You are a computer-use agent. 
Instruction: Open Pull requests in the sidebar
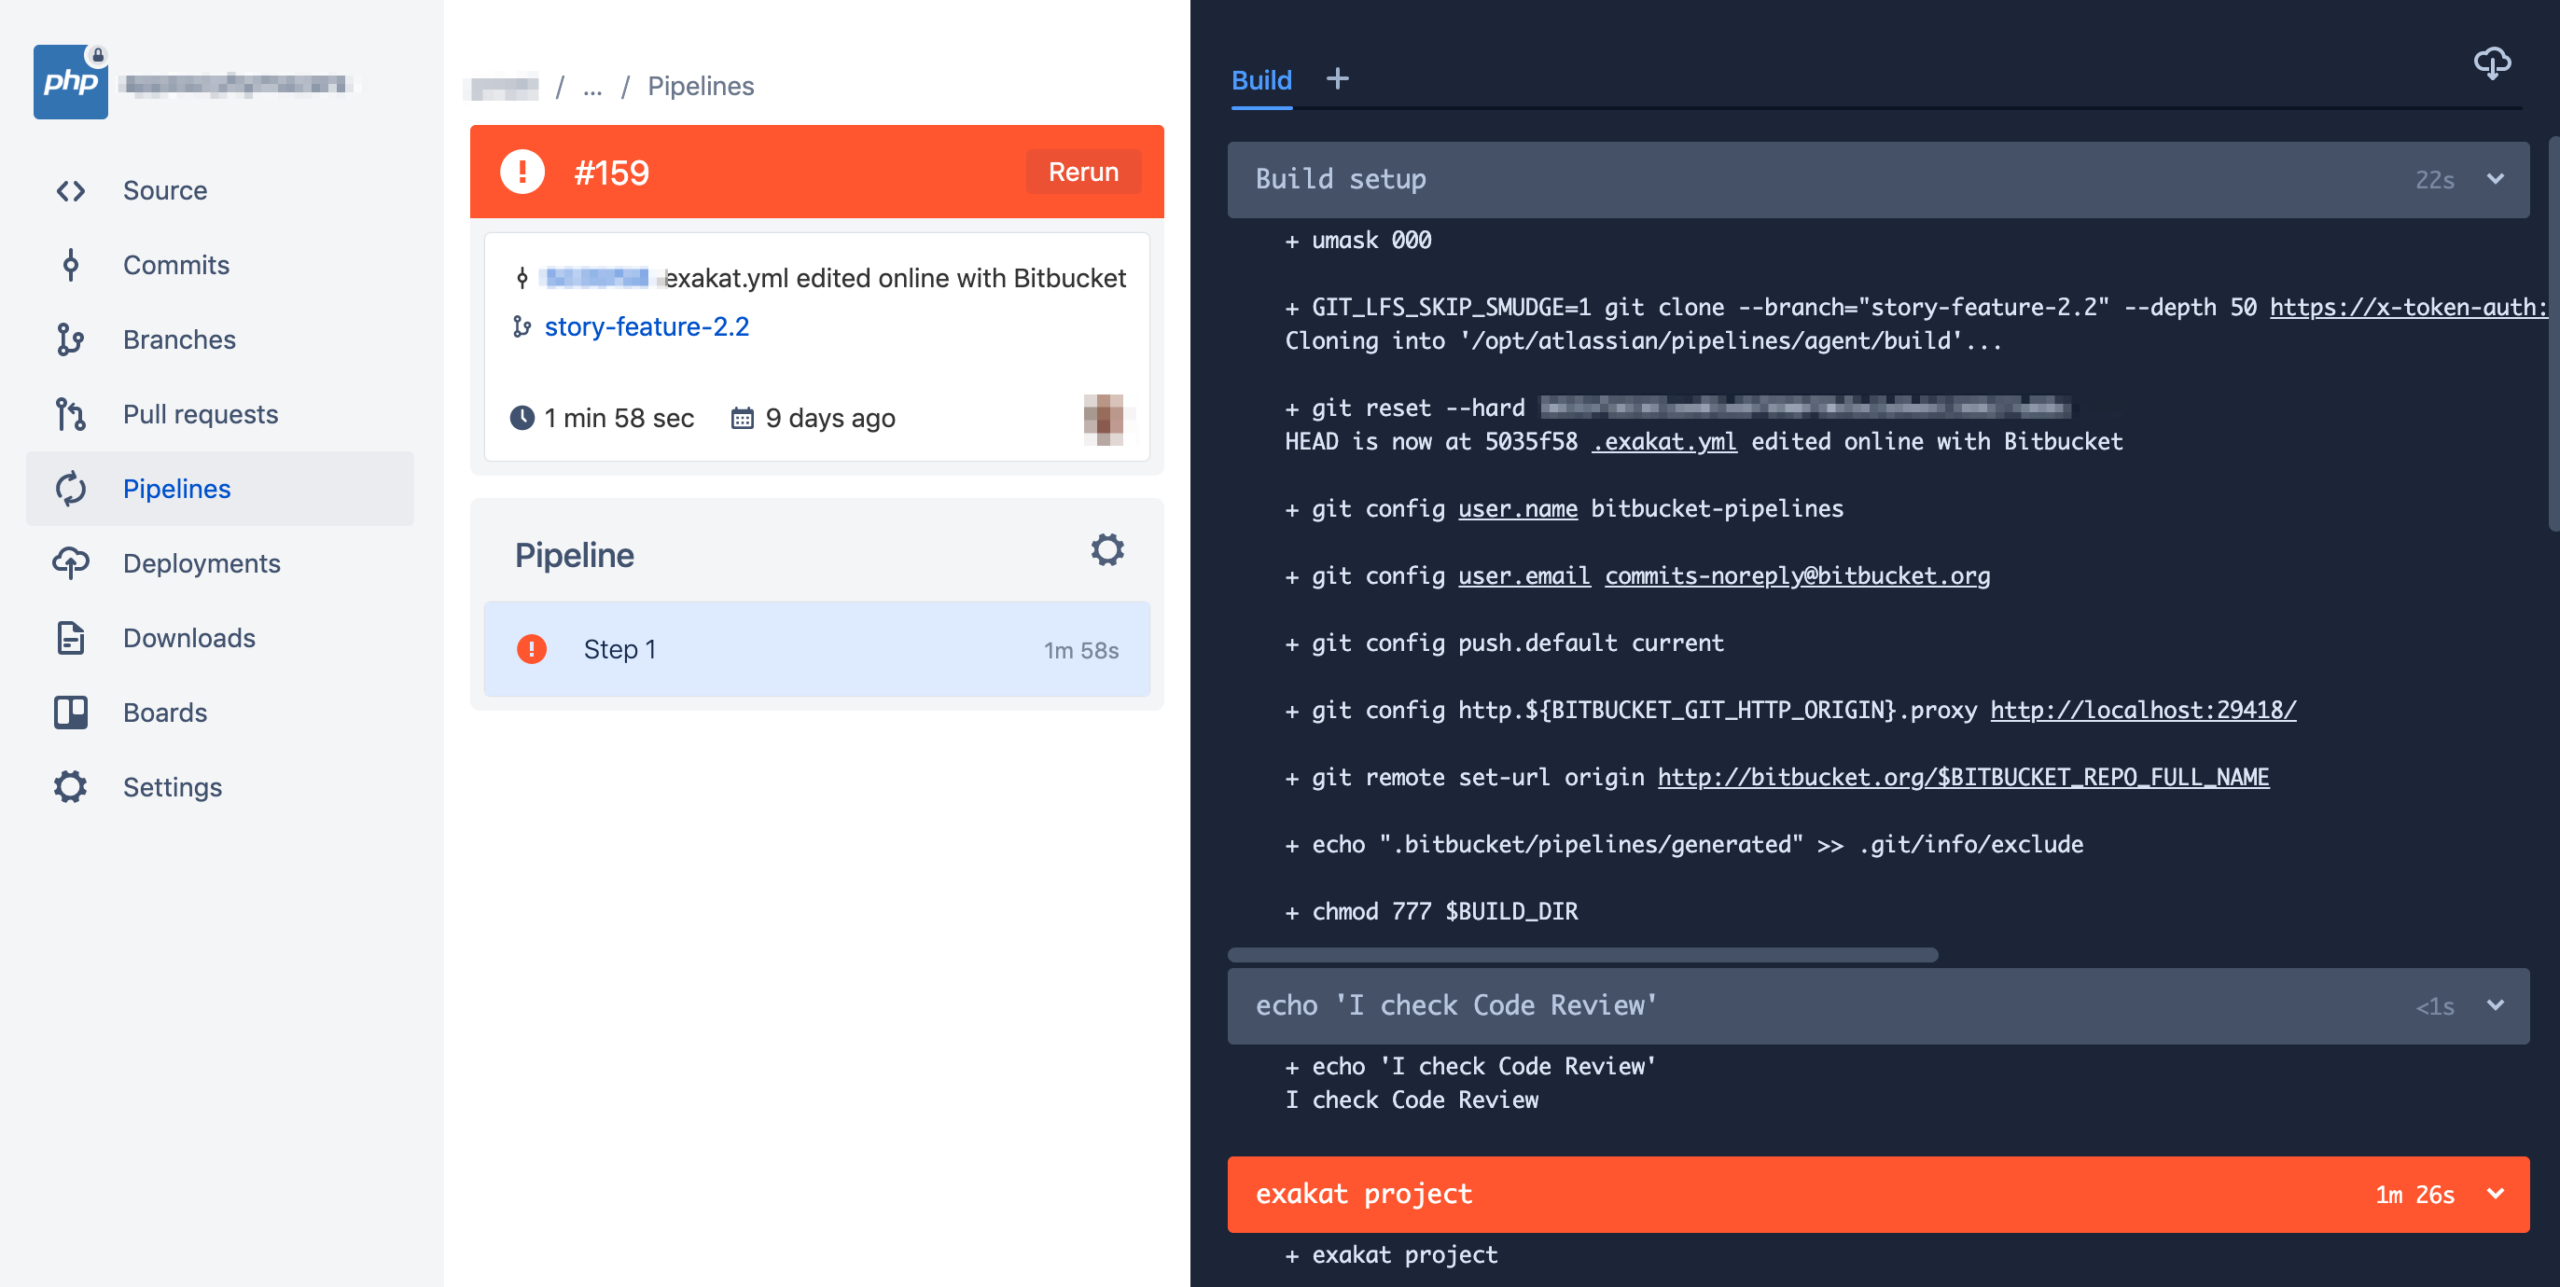pyautogui.click(x=220, y=414)
